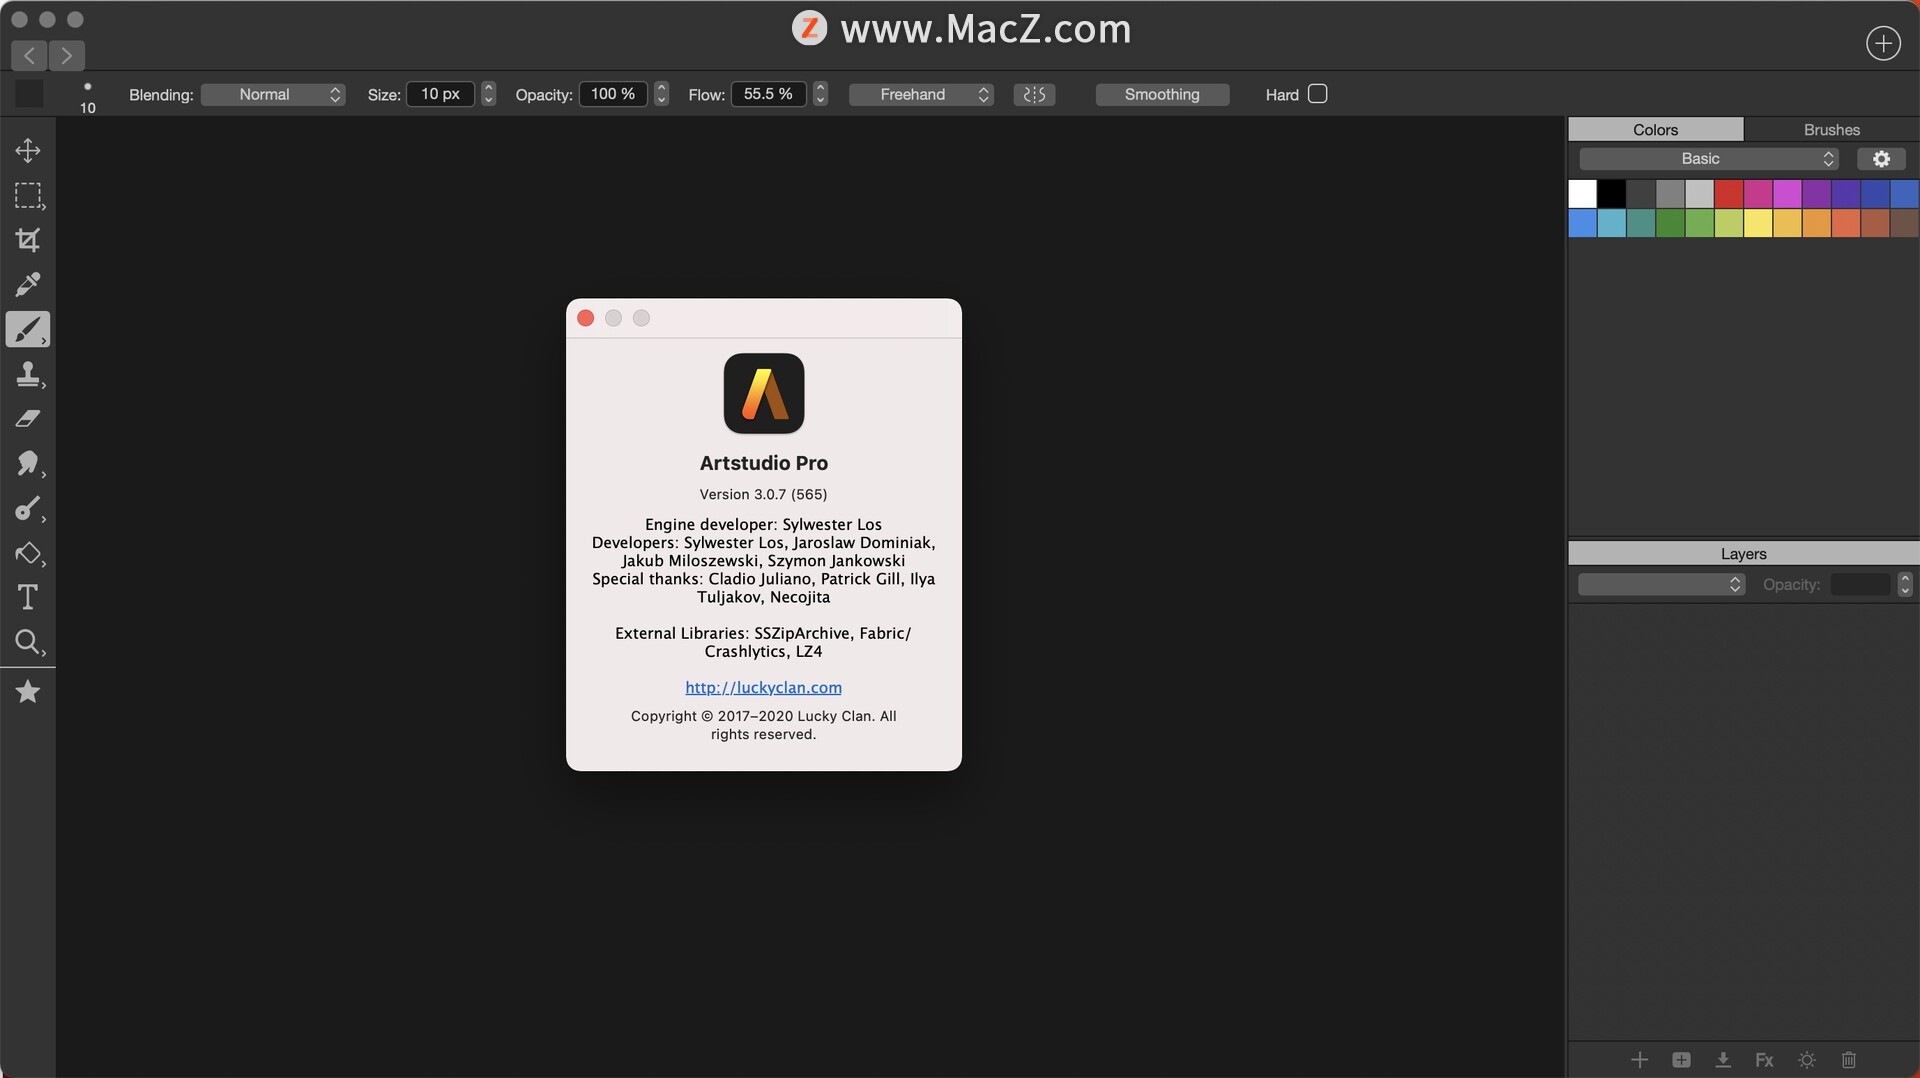Click the Opacity stepper in options bar
This screenshot has width=1920, height=1078.
click(x=661, y=94)
